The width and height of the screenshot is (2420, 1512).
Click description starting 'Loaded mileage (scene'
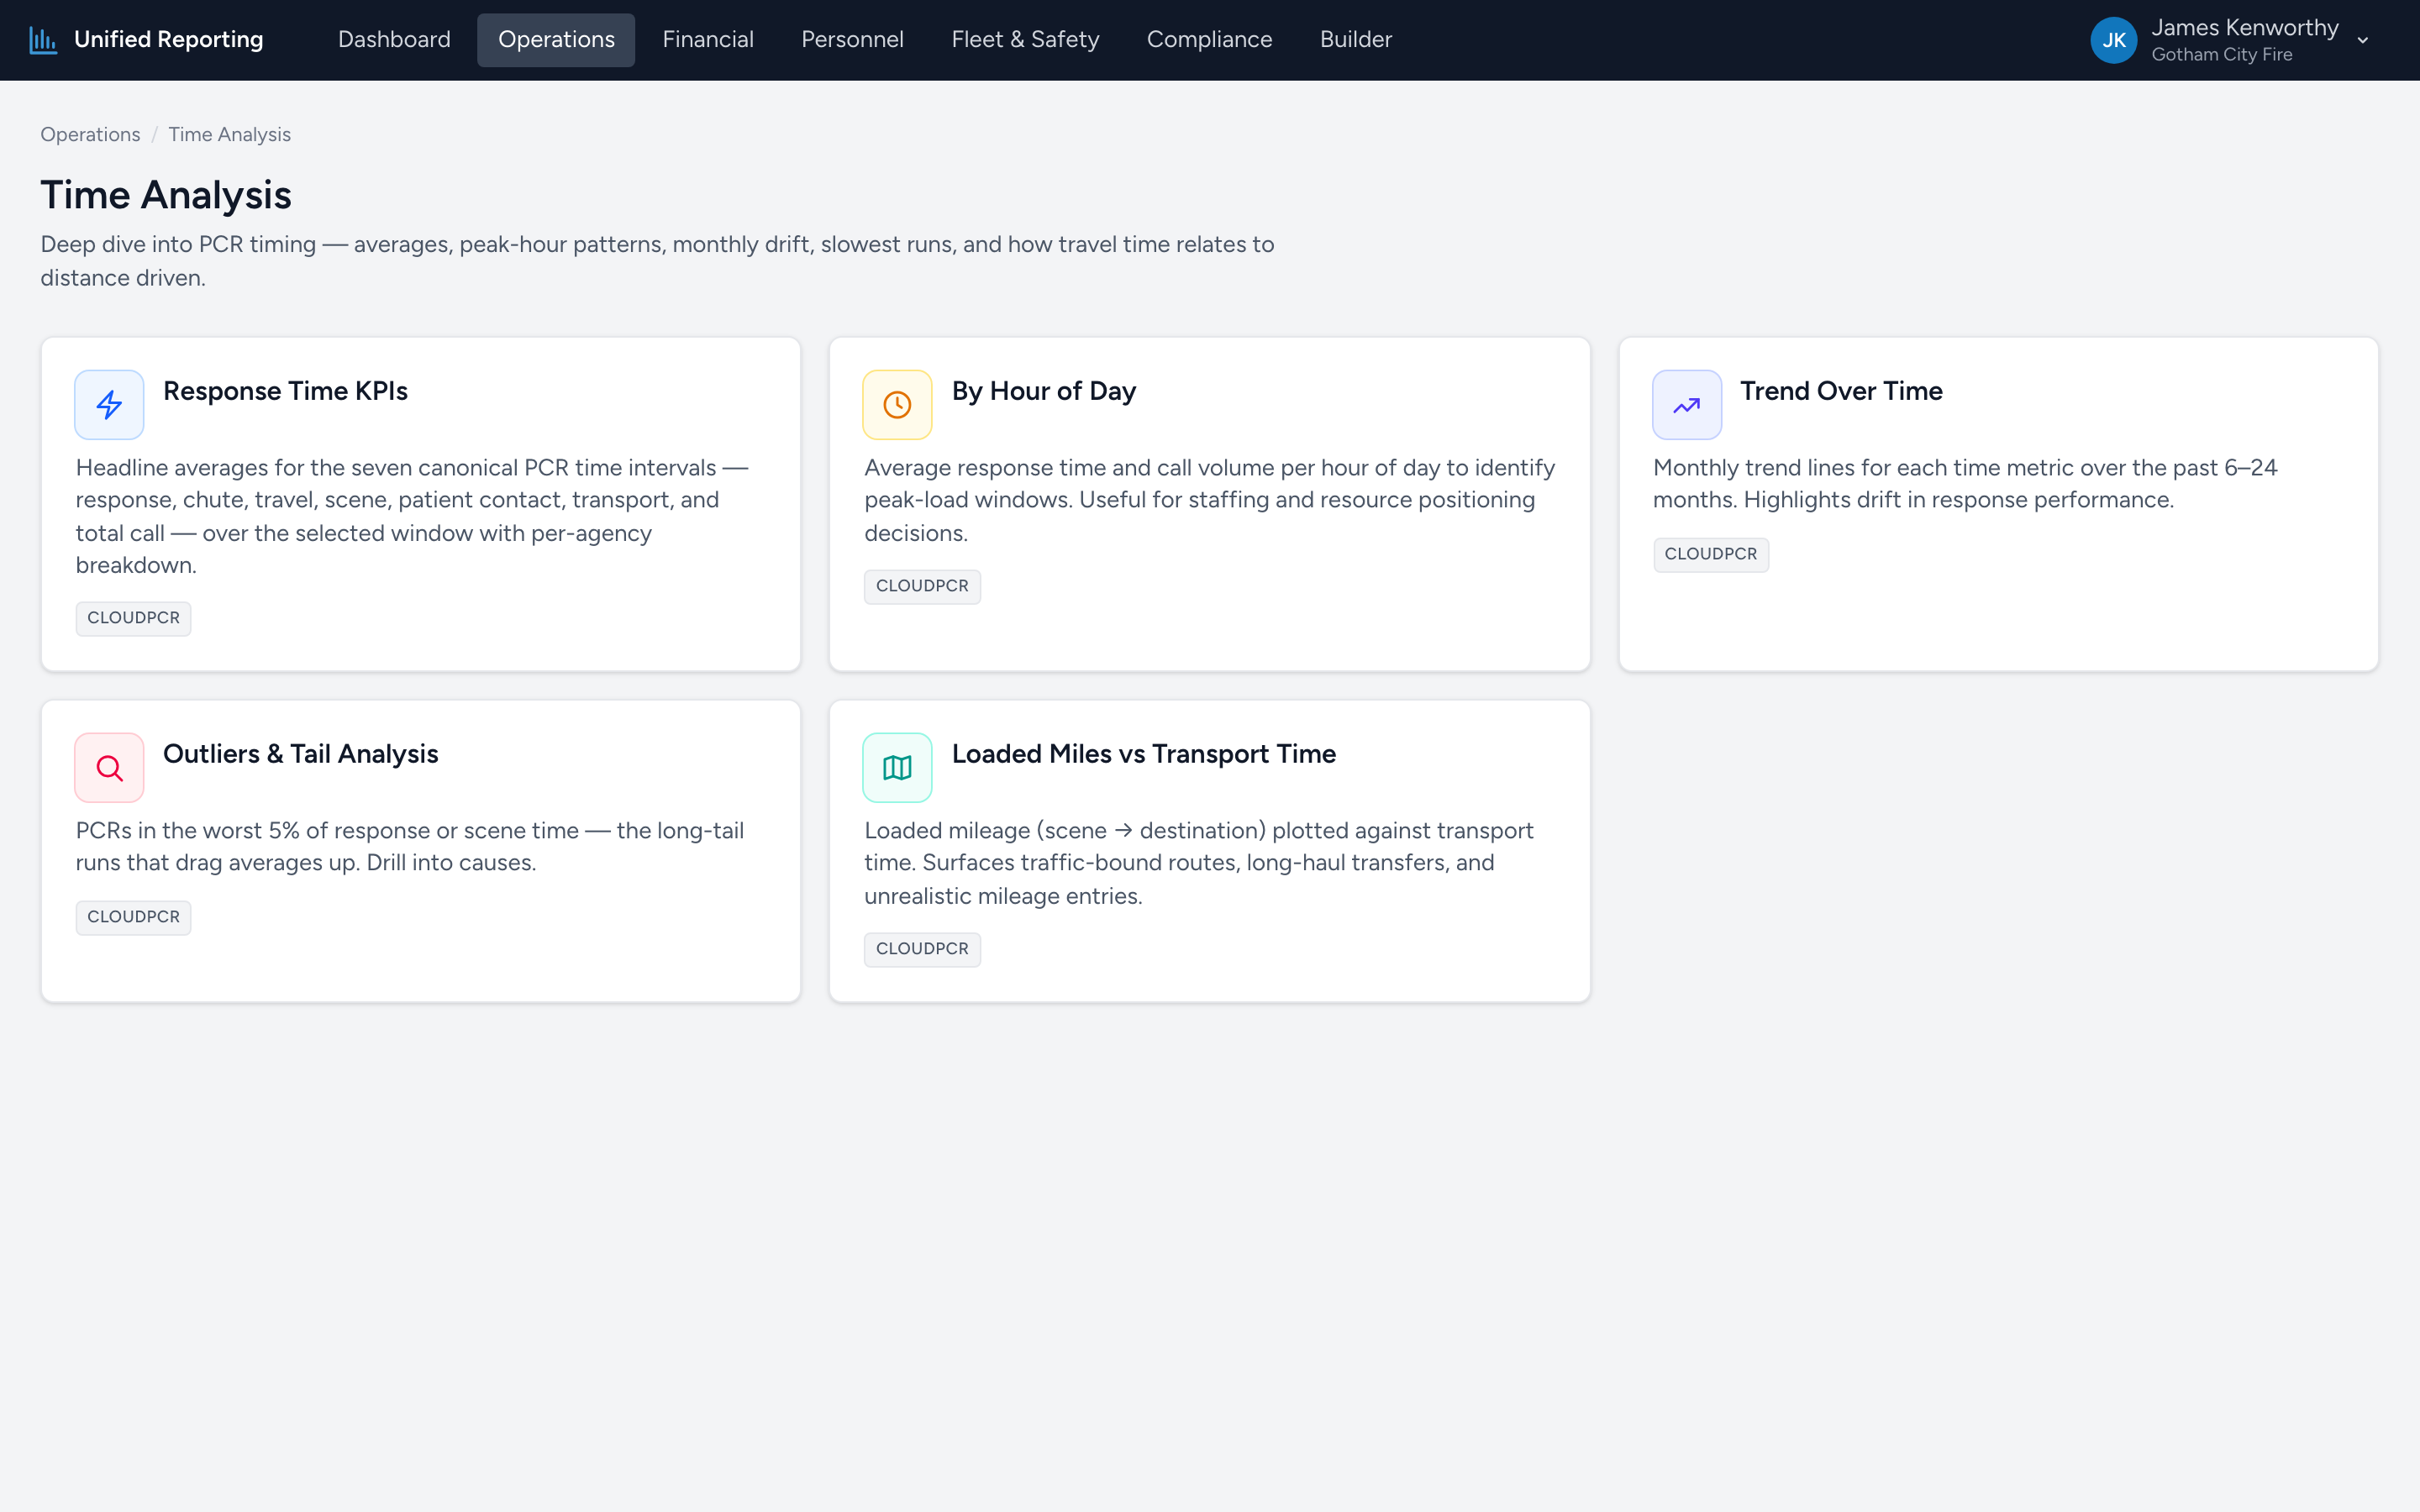(1198, 863)
